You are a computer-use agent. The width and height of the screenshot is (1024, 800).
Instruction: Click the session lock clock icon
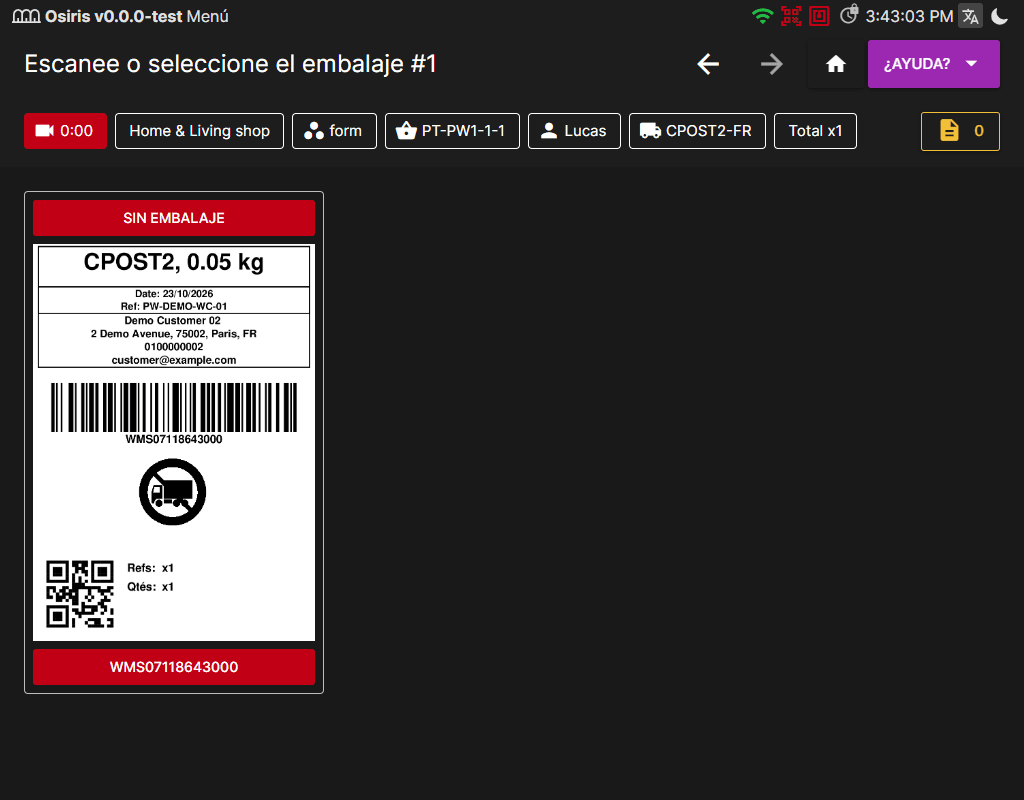click(x=849, y=14)
